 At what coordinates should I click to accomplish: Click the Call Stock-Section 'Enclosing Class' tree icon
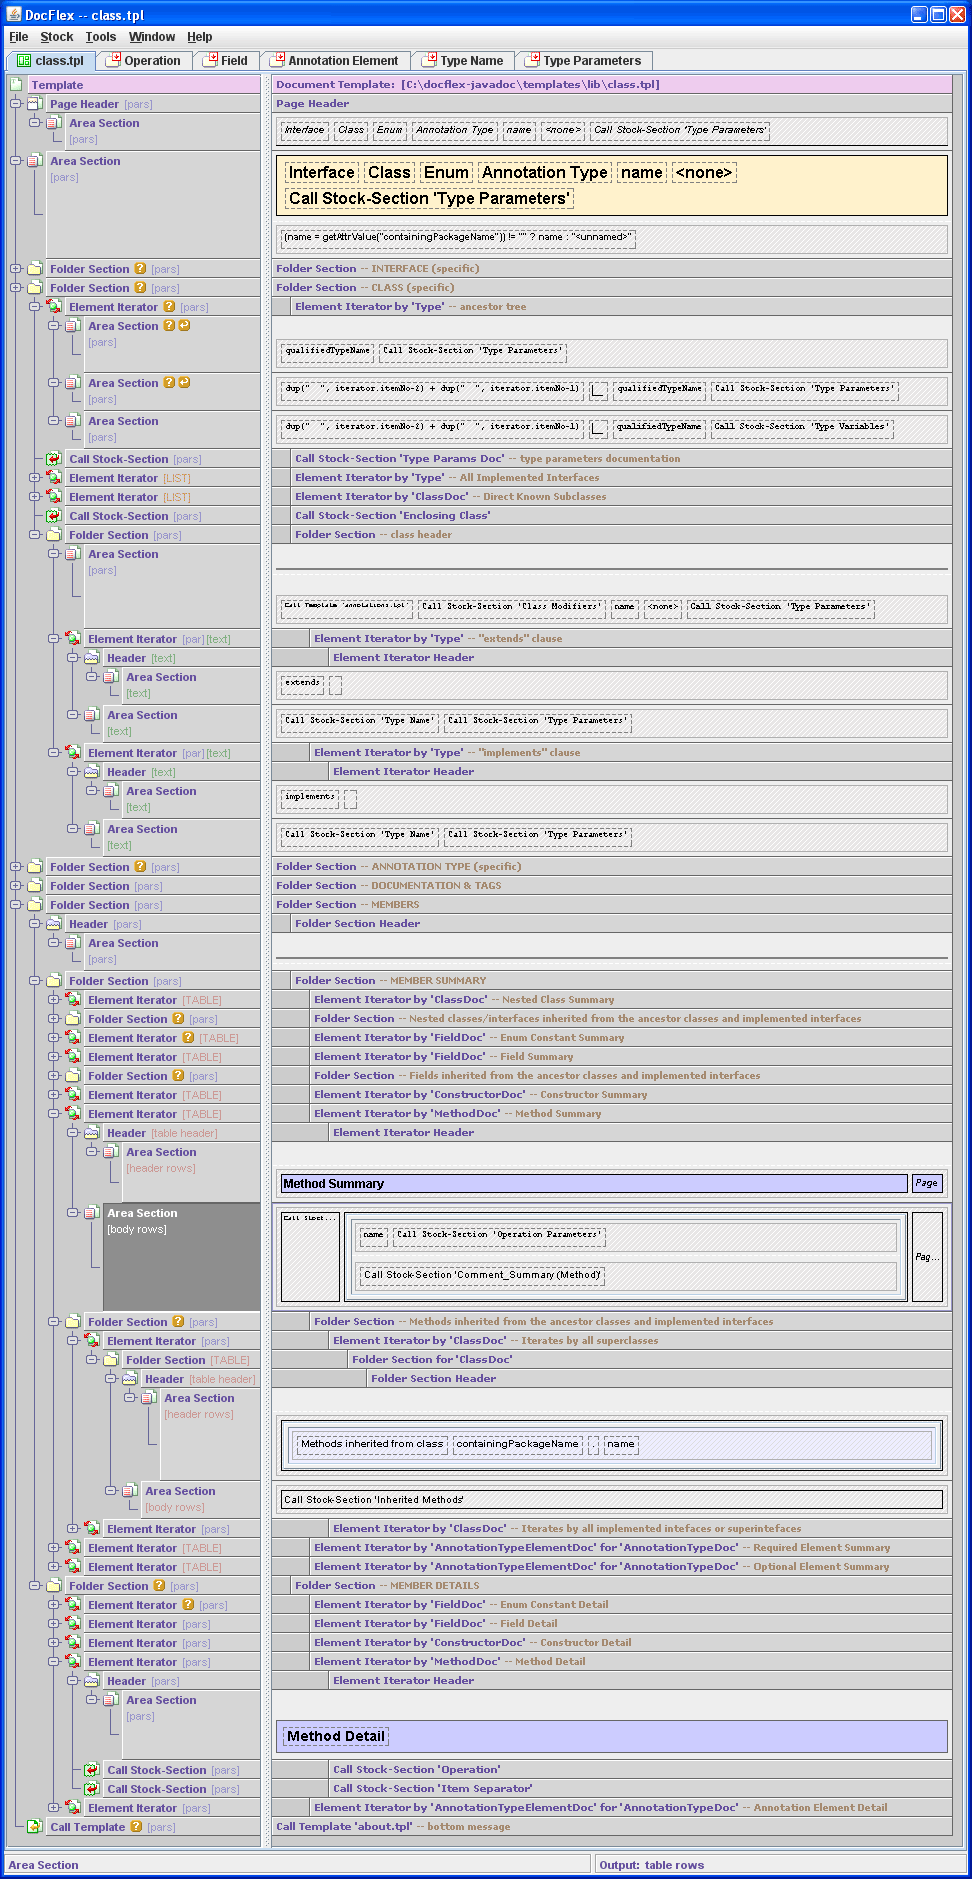point(54,516)
